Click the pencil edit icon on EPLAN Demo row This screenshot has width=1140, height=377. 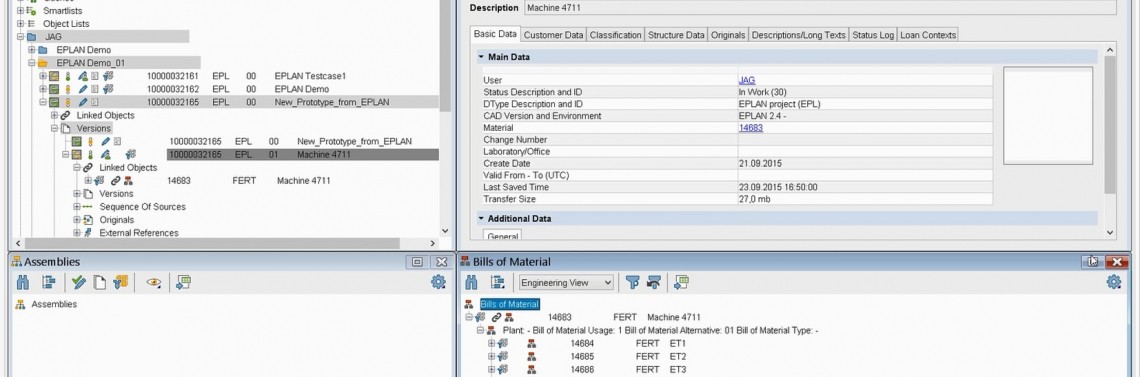click(x=83, y=89)
